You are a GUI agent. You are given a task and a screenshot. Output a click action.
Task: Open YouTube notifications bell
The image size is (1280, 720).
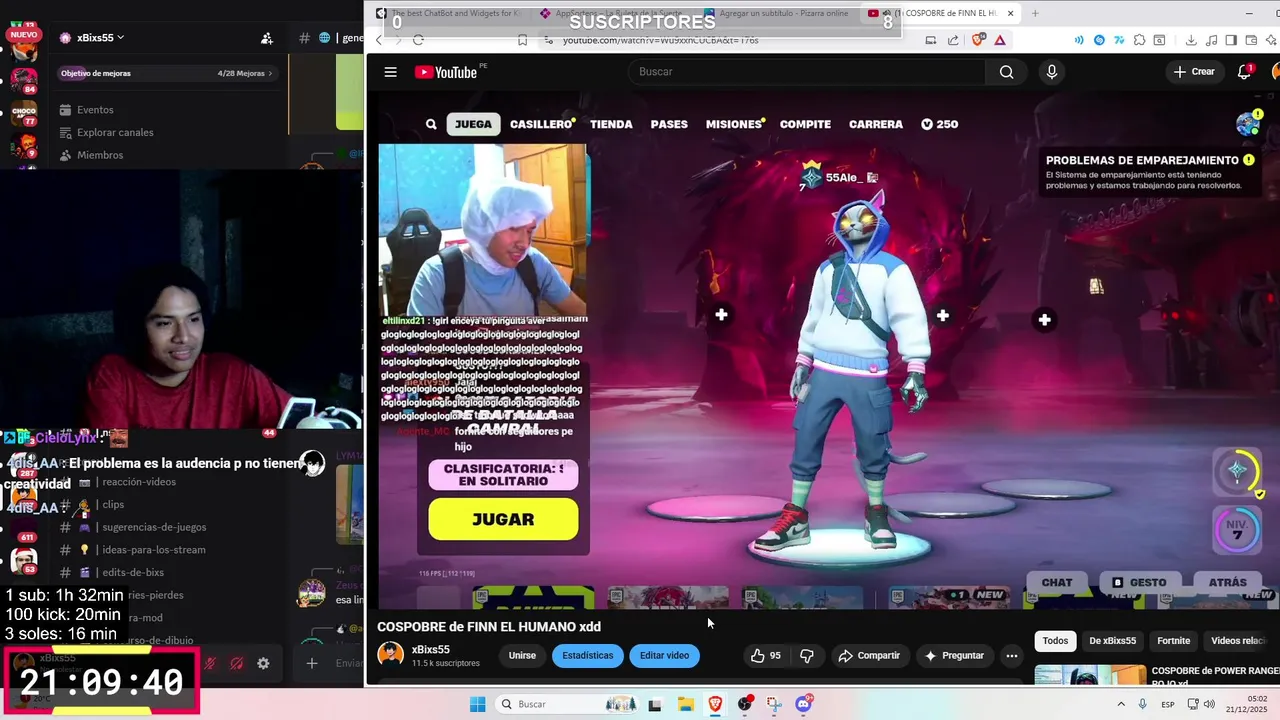click(x=1245, y=72)
